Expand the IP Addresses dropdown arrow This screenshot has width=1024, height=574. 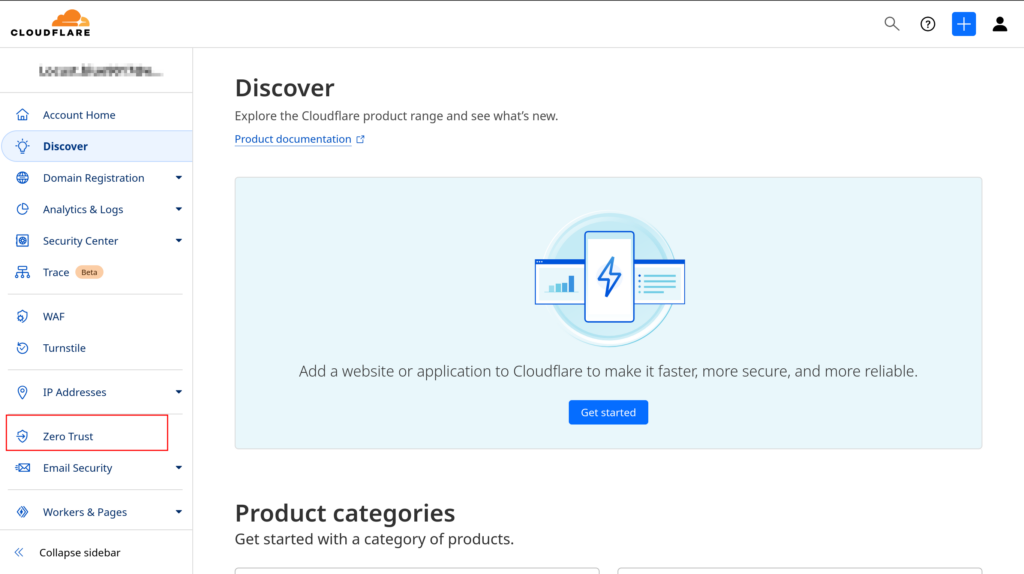(178, 392)
